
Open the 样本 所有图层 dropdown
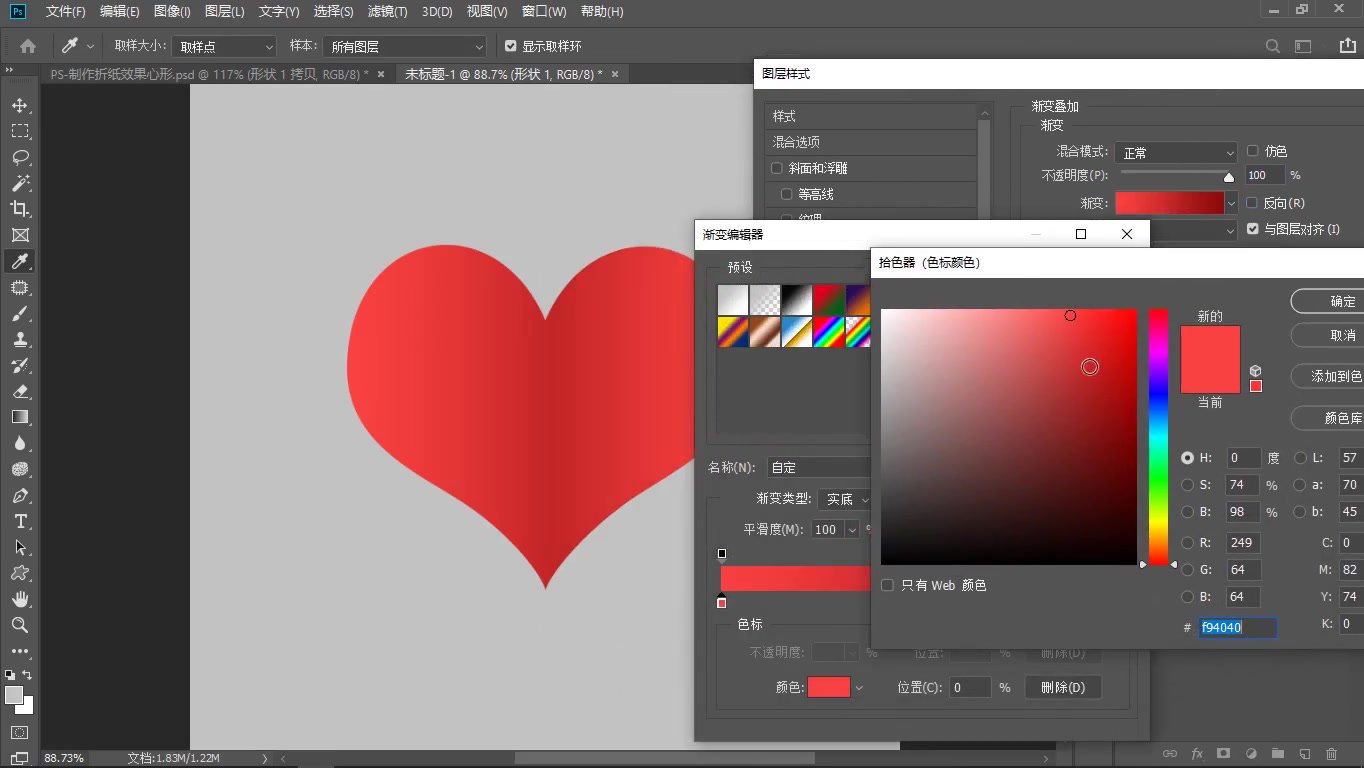405,47
